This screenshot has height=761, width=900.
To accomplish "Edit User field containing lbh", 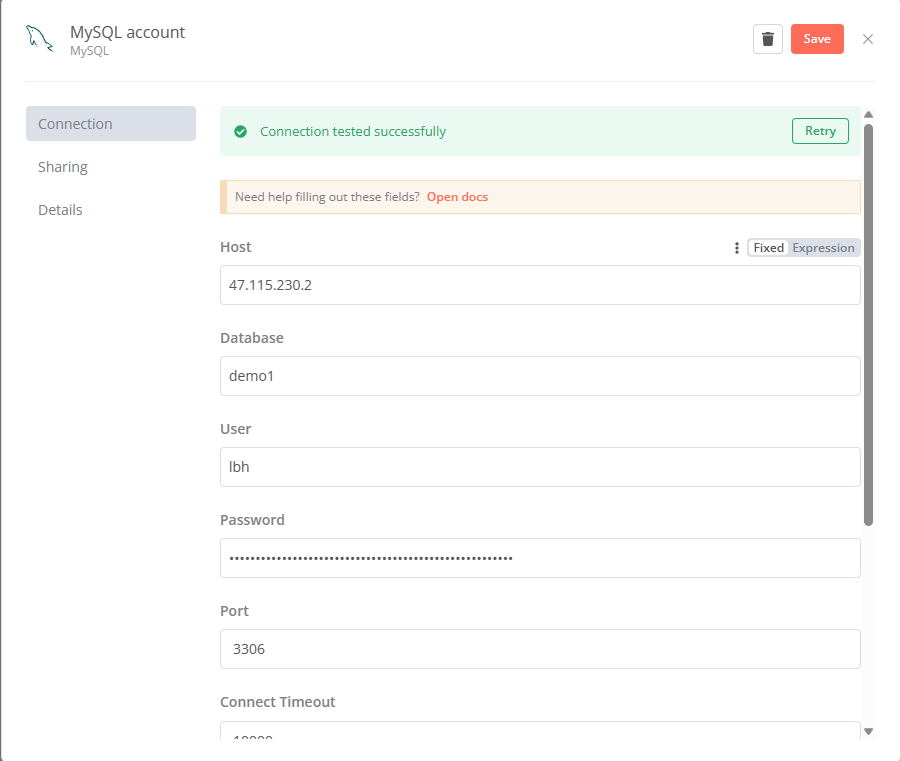I will coord(540,467).
